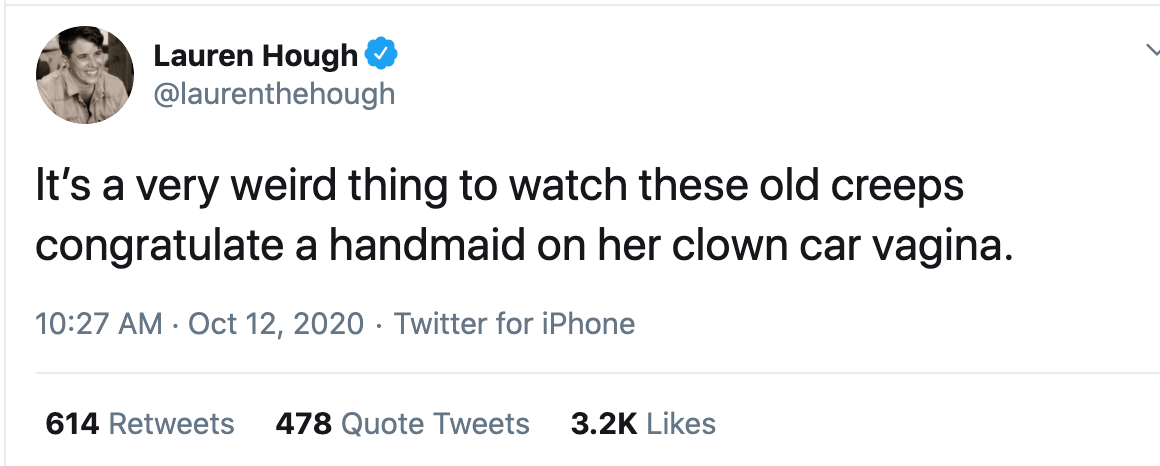Expand the tweet options chevron menu
Screen dimensions: 1160x466
click(1153, 50)
